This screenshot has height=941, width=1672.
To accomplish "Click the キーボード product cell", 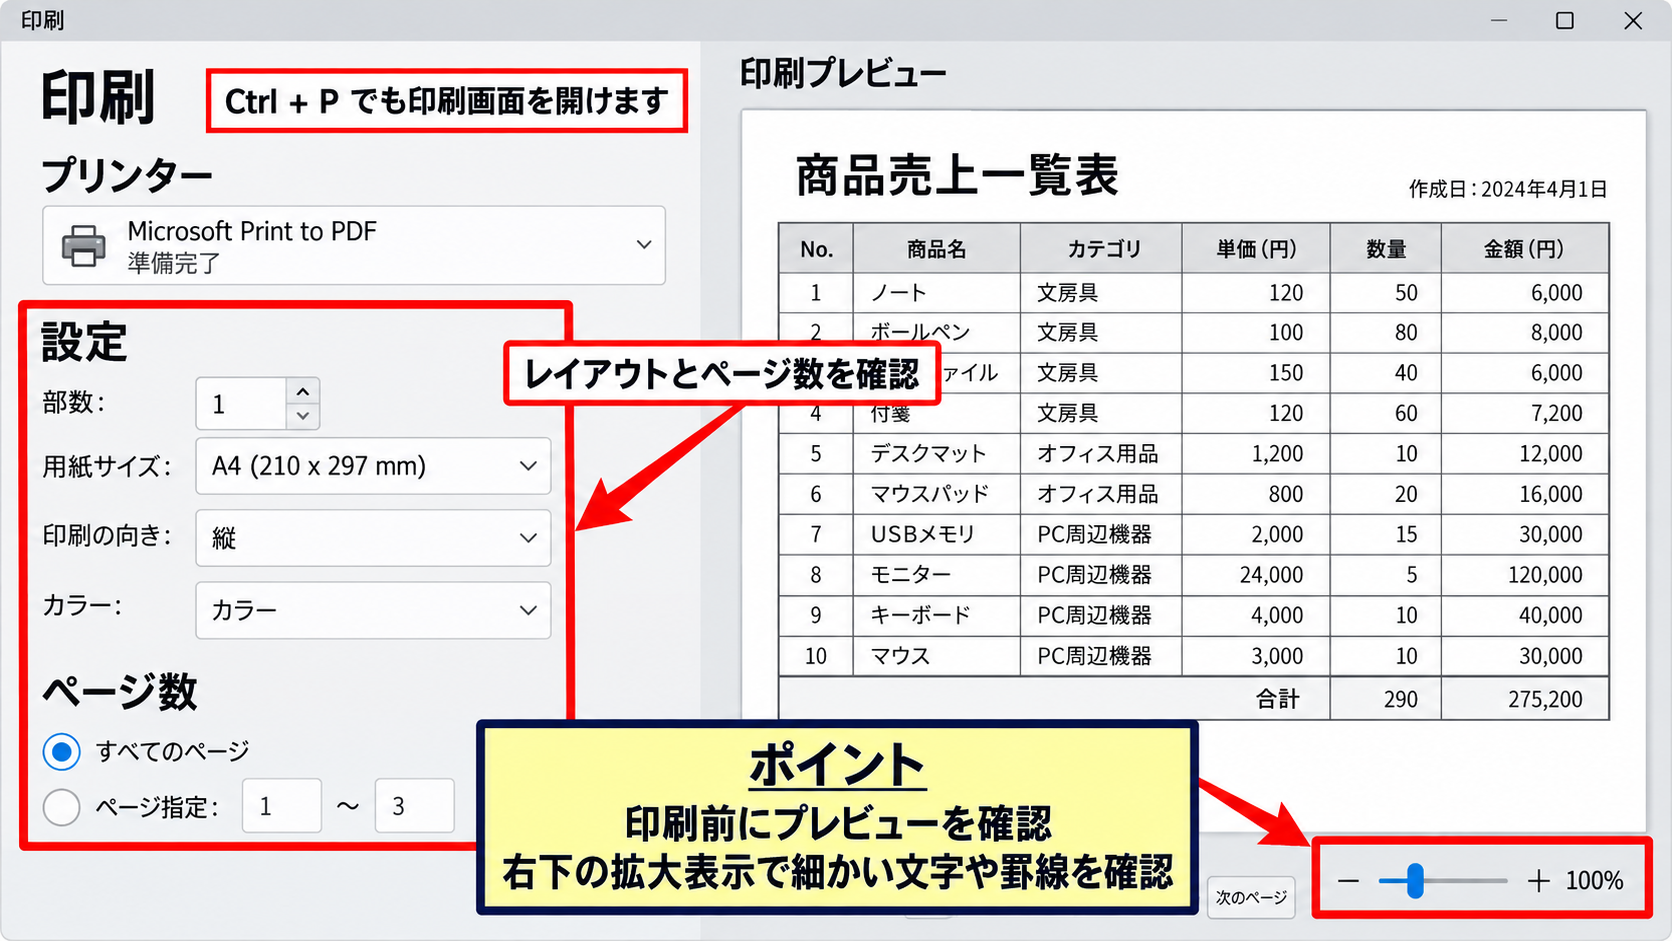I will [x=937, y=615].
